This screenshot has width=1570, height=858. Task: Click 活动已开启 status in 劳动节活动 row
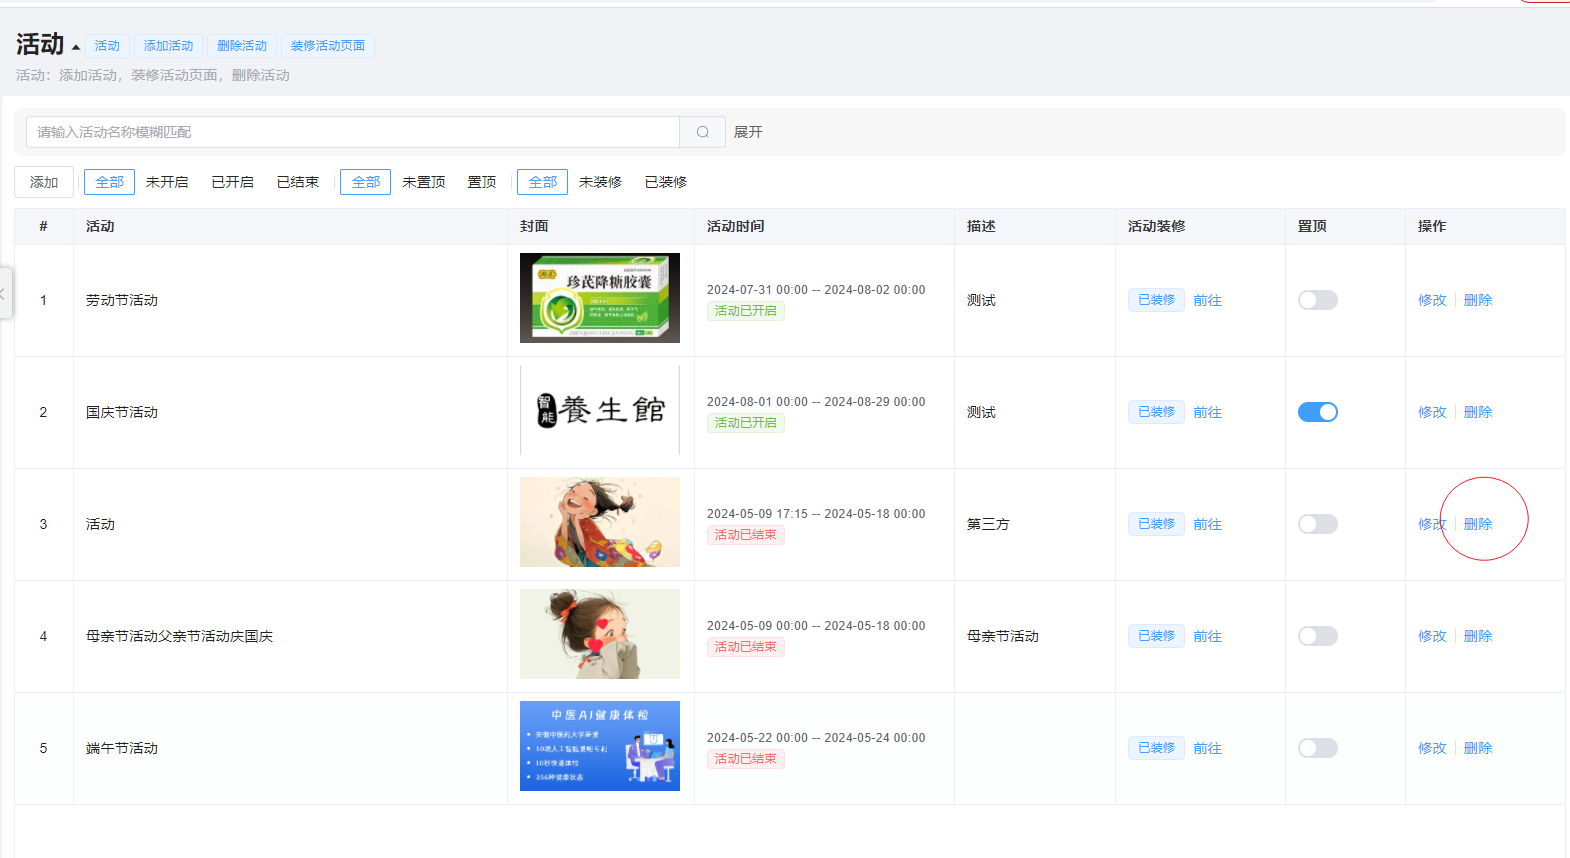[746, 311]
